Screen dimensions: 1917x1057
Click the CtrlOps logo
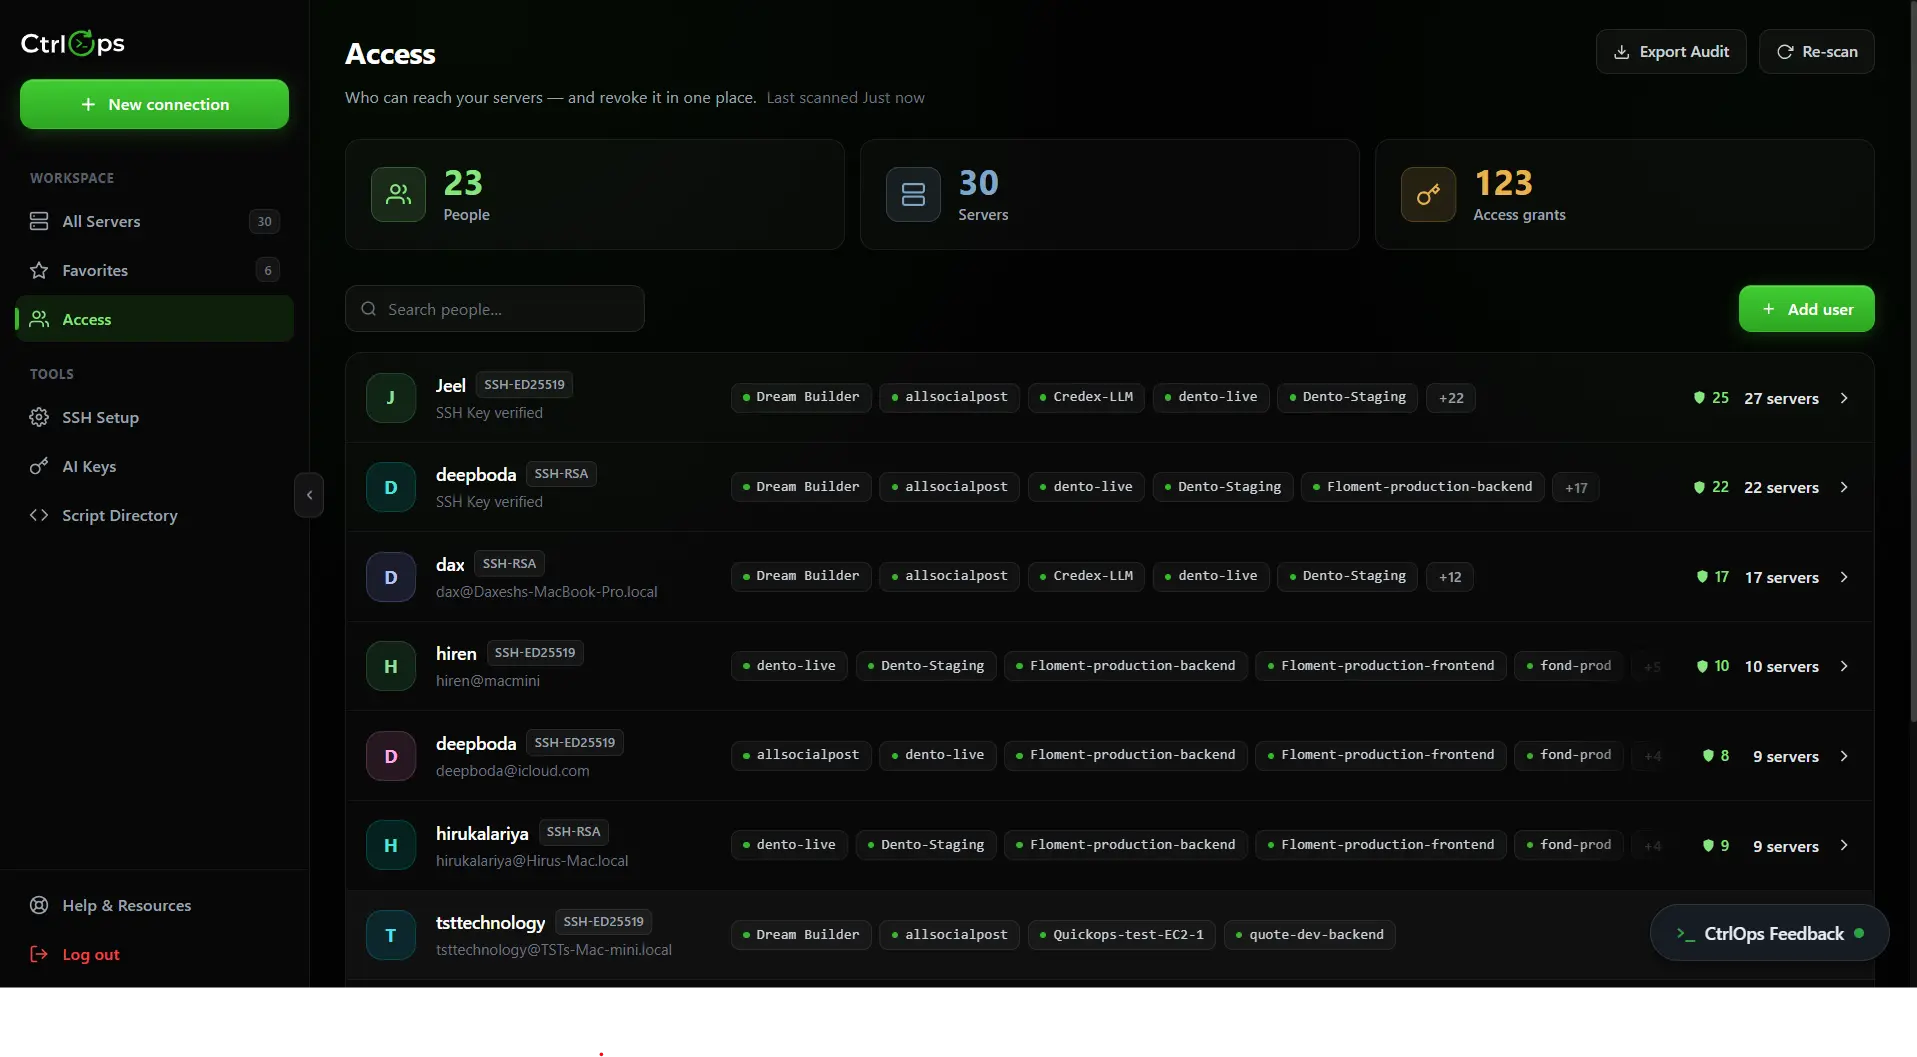[73, 43]
